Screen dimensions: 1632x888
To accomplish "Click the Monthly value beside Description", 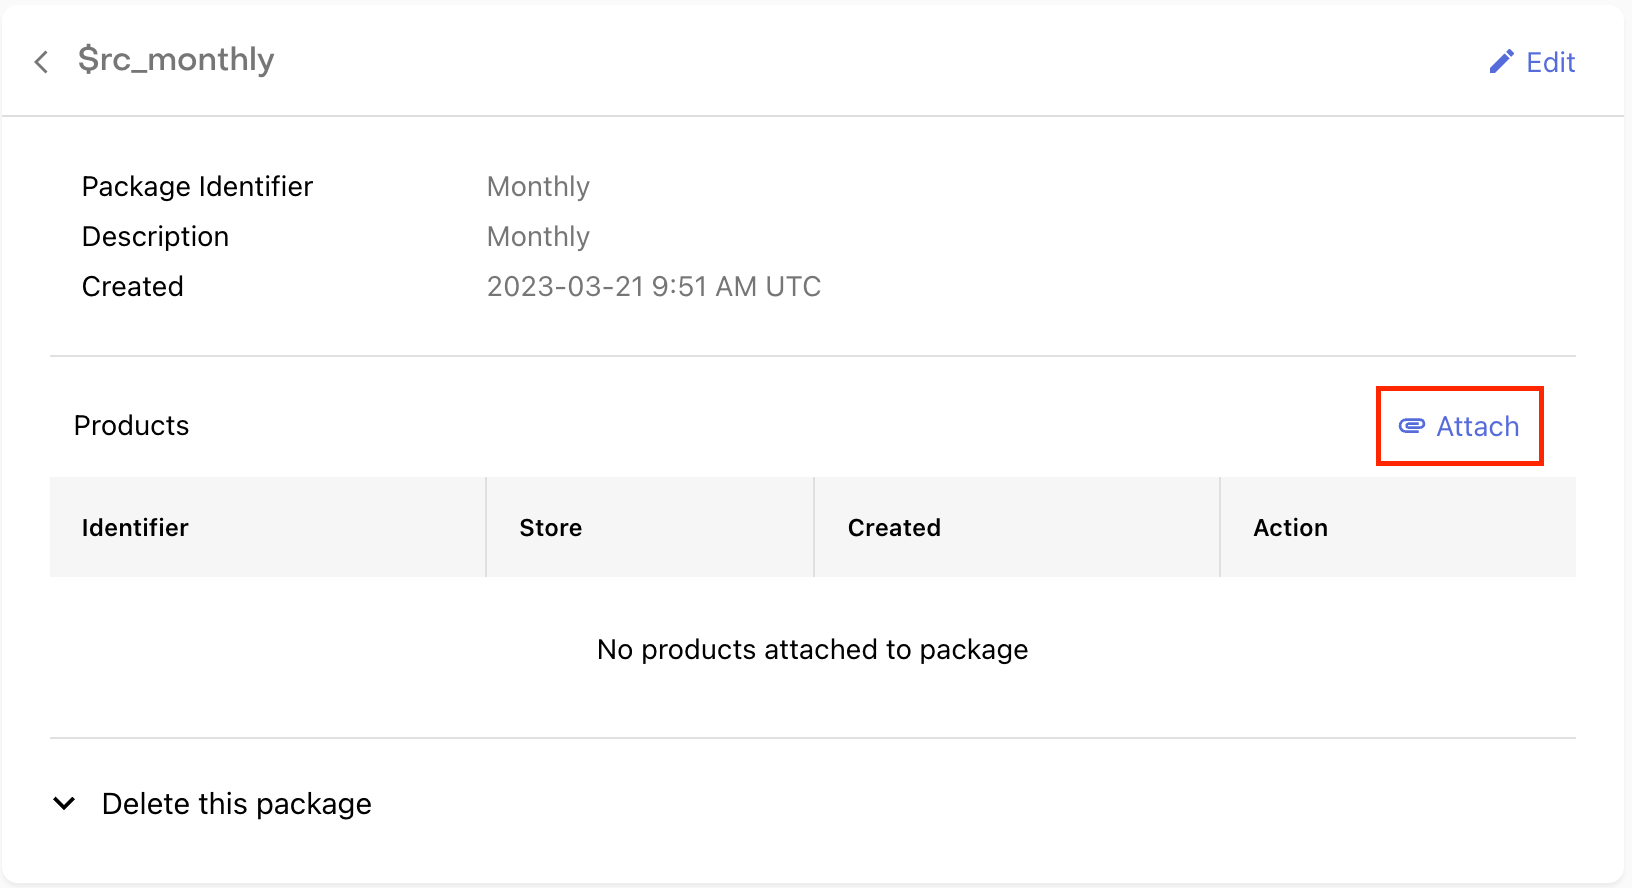I will pos(538,237).
